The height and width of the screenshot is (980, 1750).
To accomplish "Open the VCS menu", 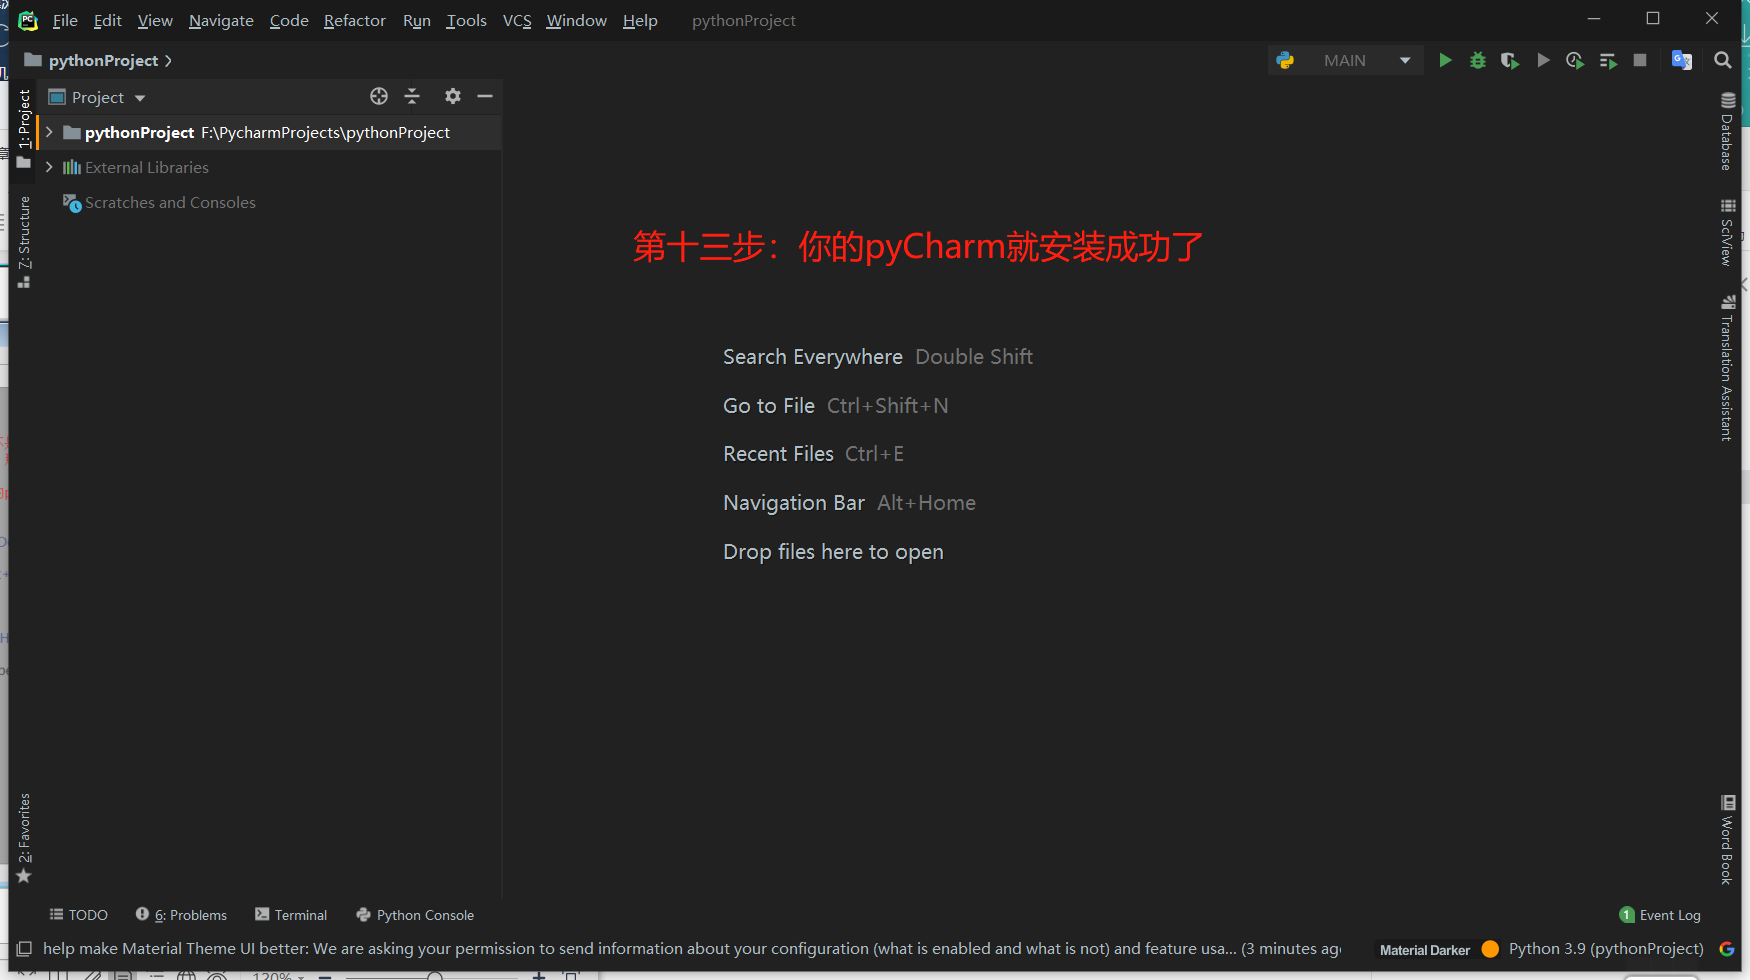I will 517,20.
